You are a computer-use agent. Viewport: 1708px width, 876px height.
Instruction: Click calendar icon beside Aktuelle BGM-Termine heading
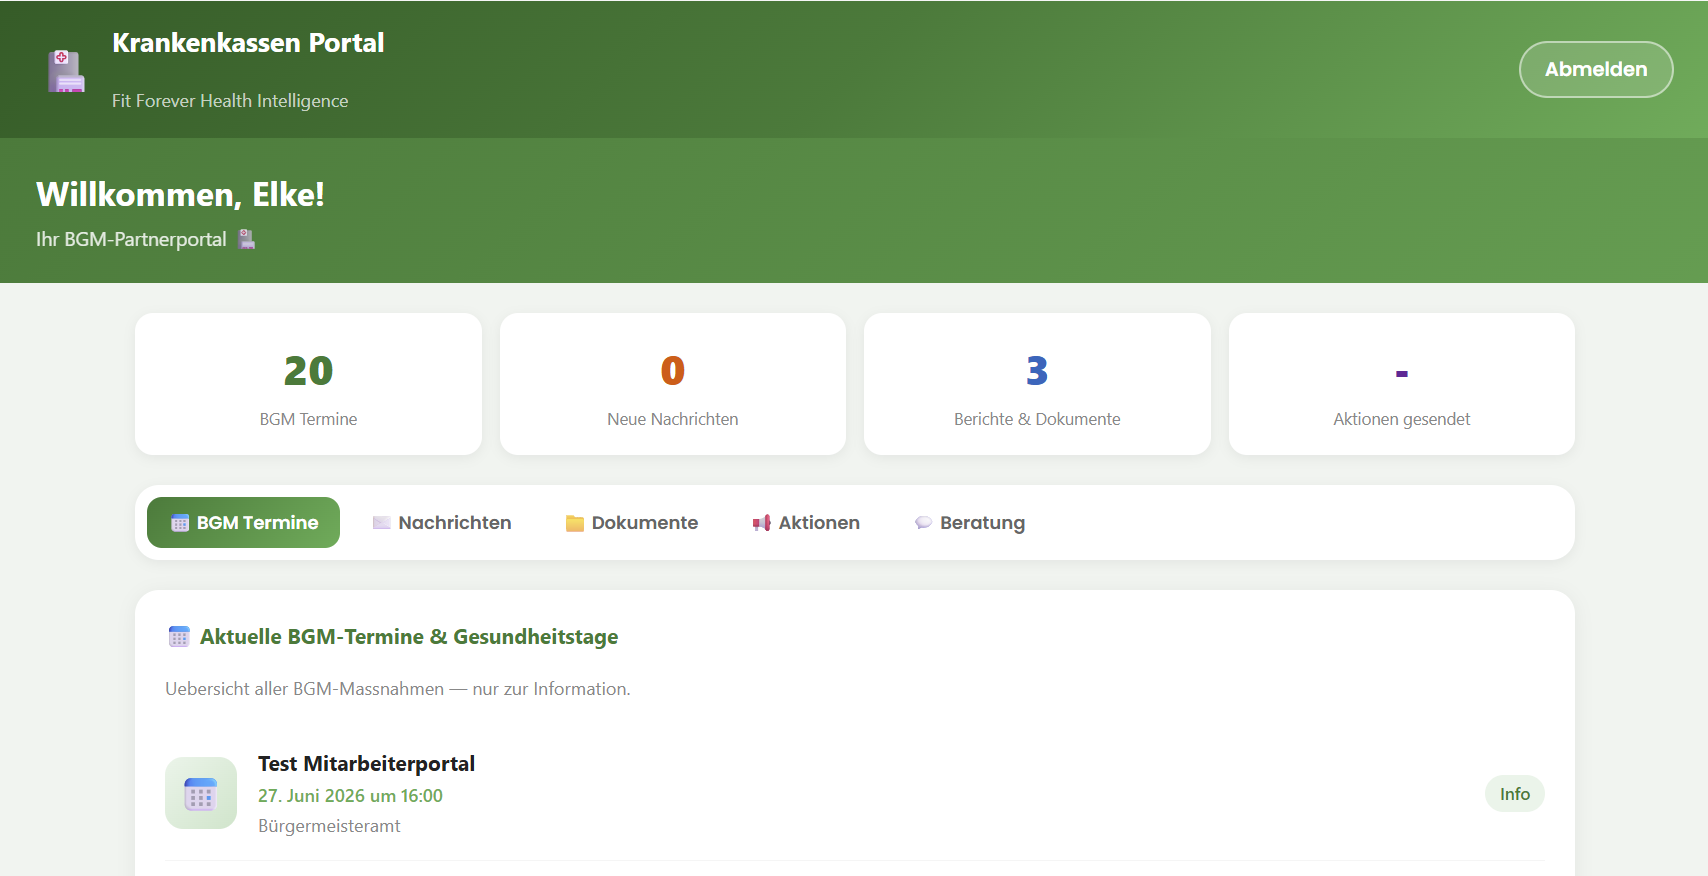point(179,637)
